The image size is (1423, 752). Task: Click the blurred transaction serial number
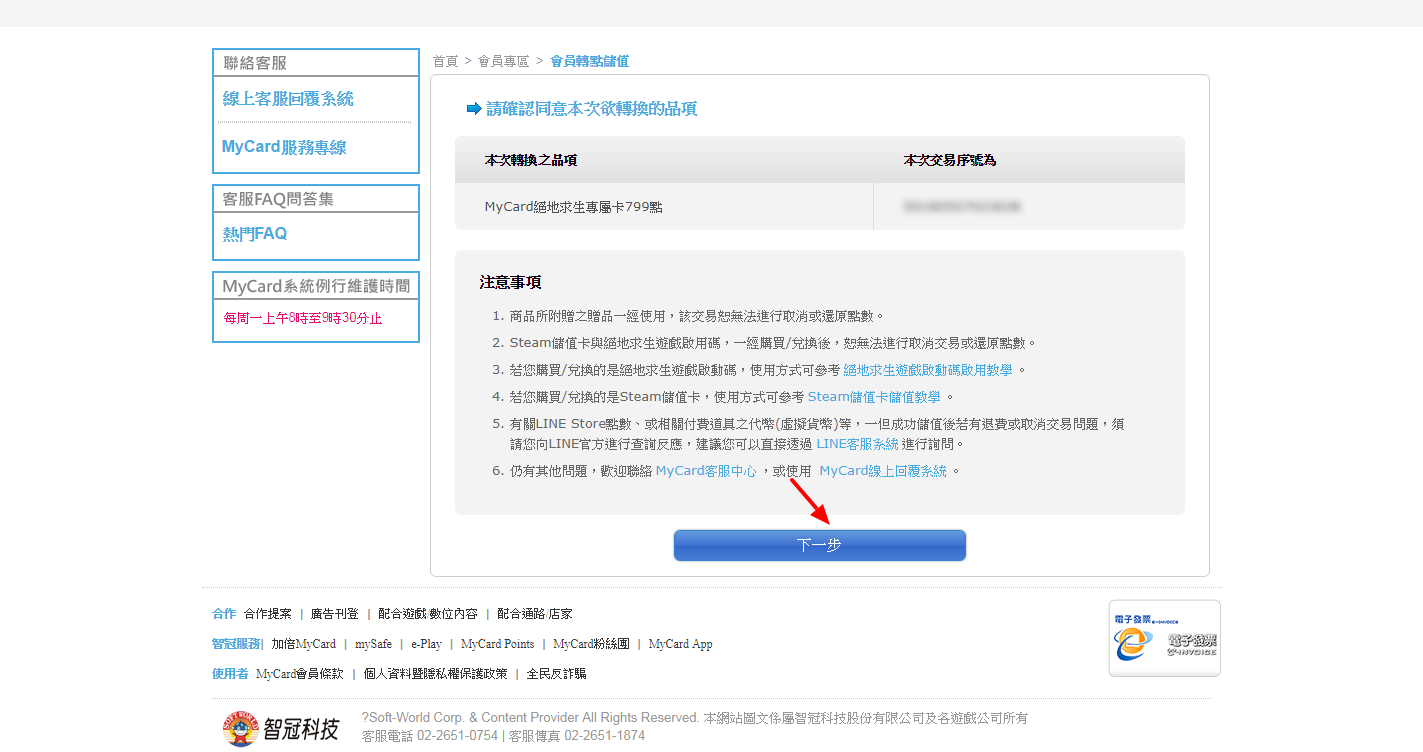click(x=962, y=207)
